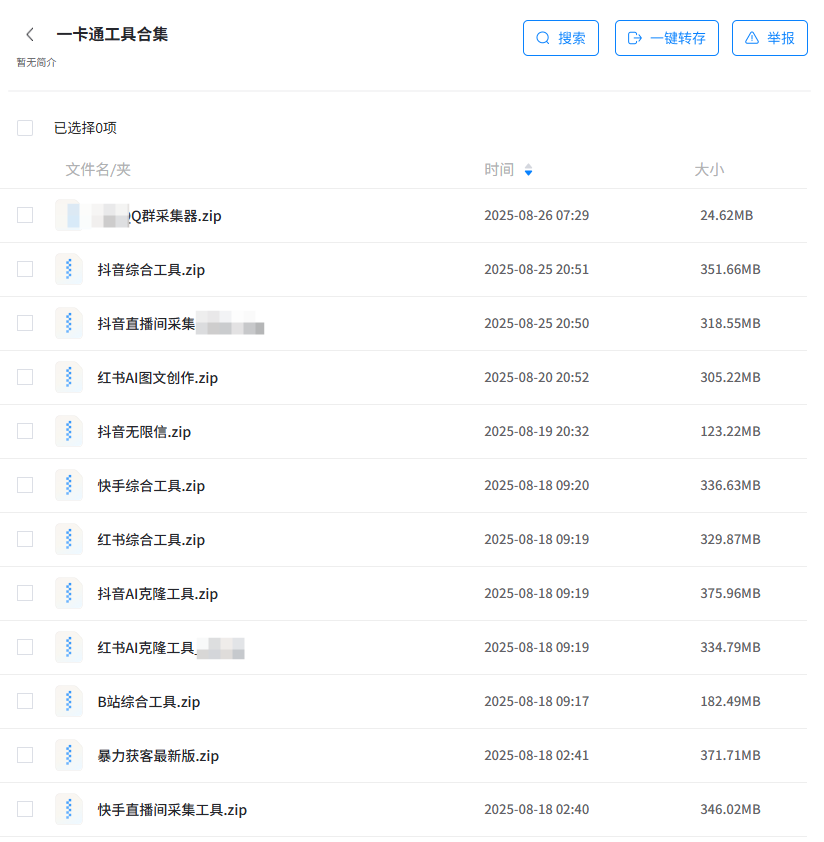Click the 大小 column header
Viewport: 824px width, 842px height.
(709, 170)
